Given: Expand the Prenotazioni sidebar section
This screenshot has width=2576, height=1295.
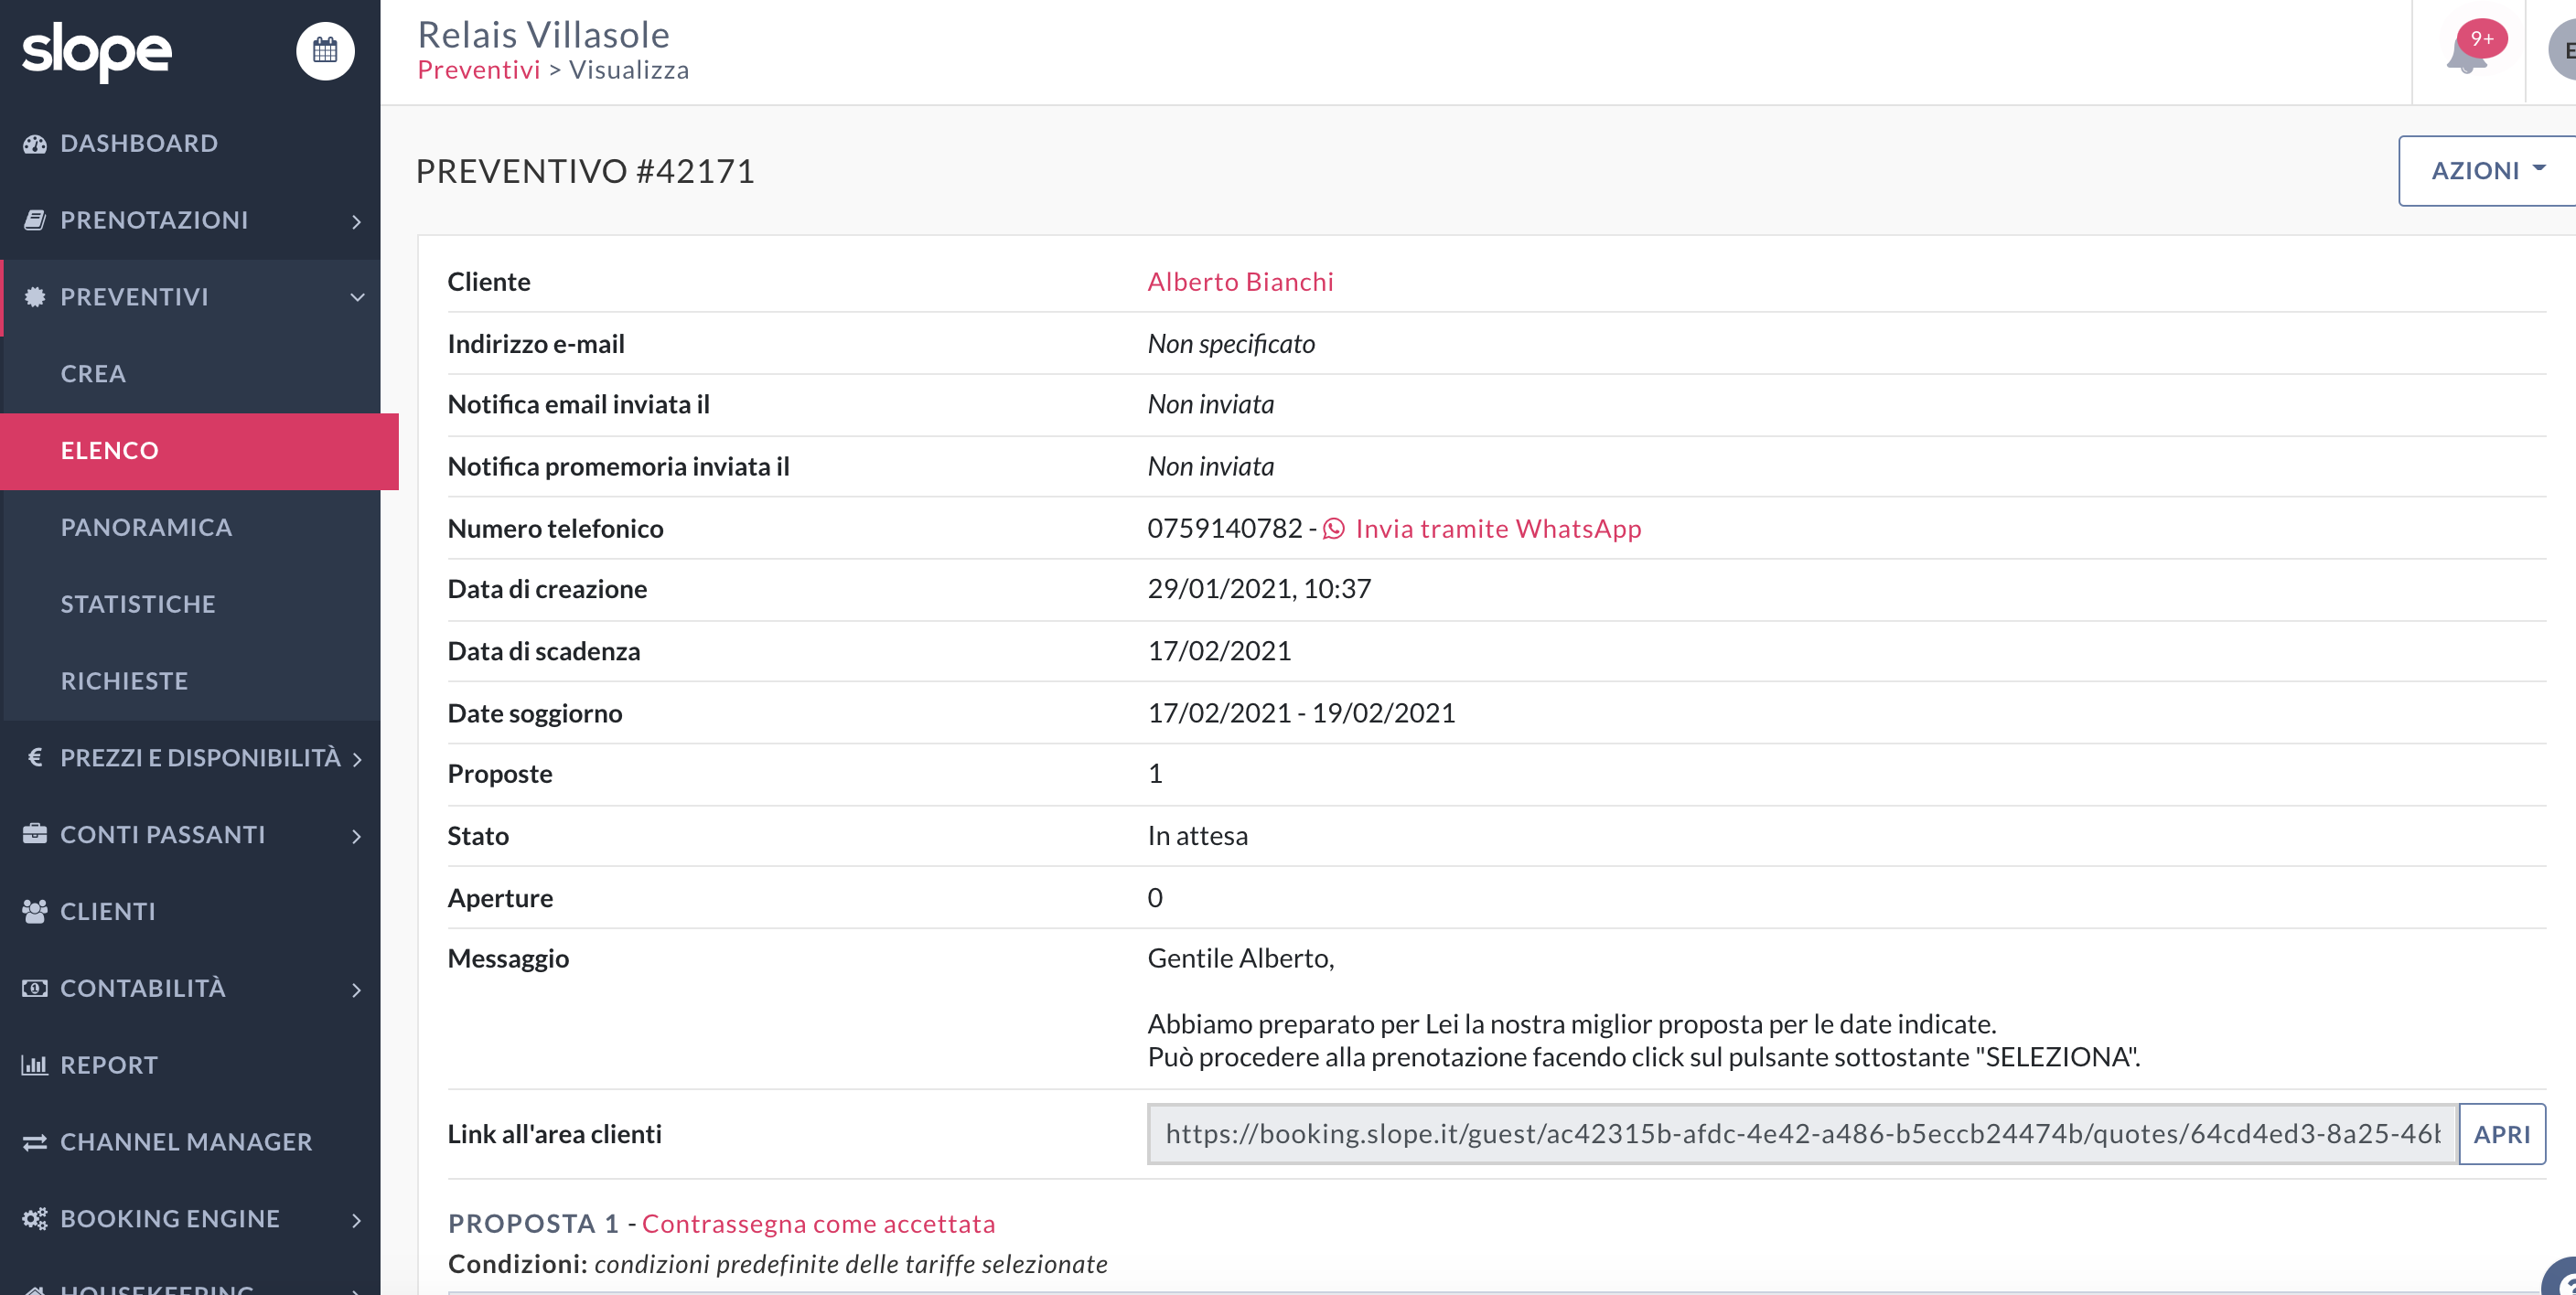Looking at the screenshot, I should click(x=190, y=220).
